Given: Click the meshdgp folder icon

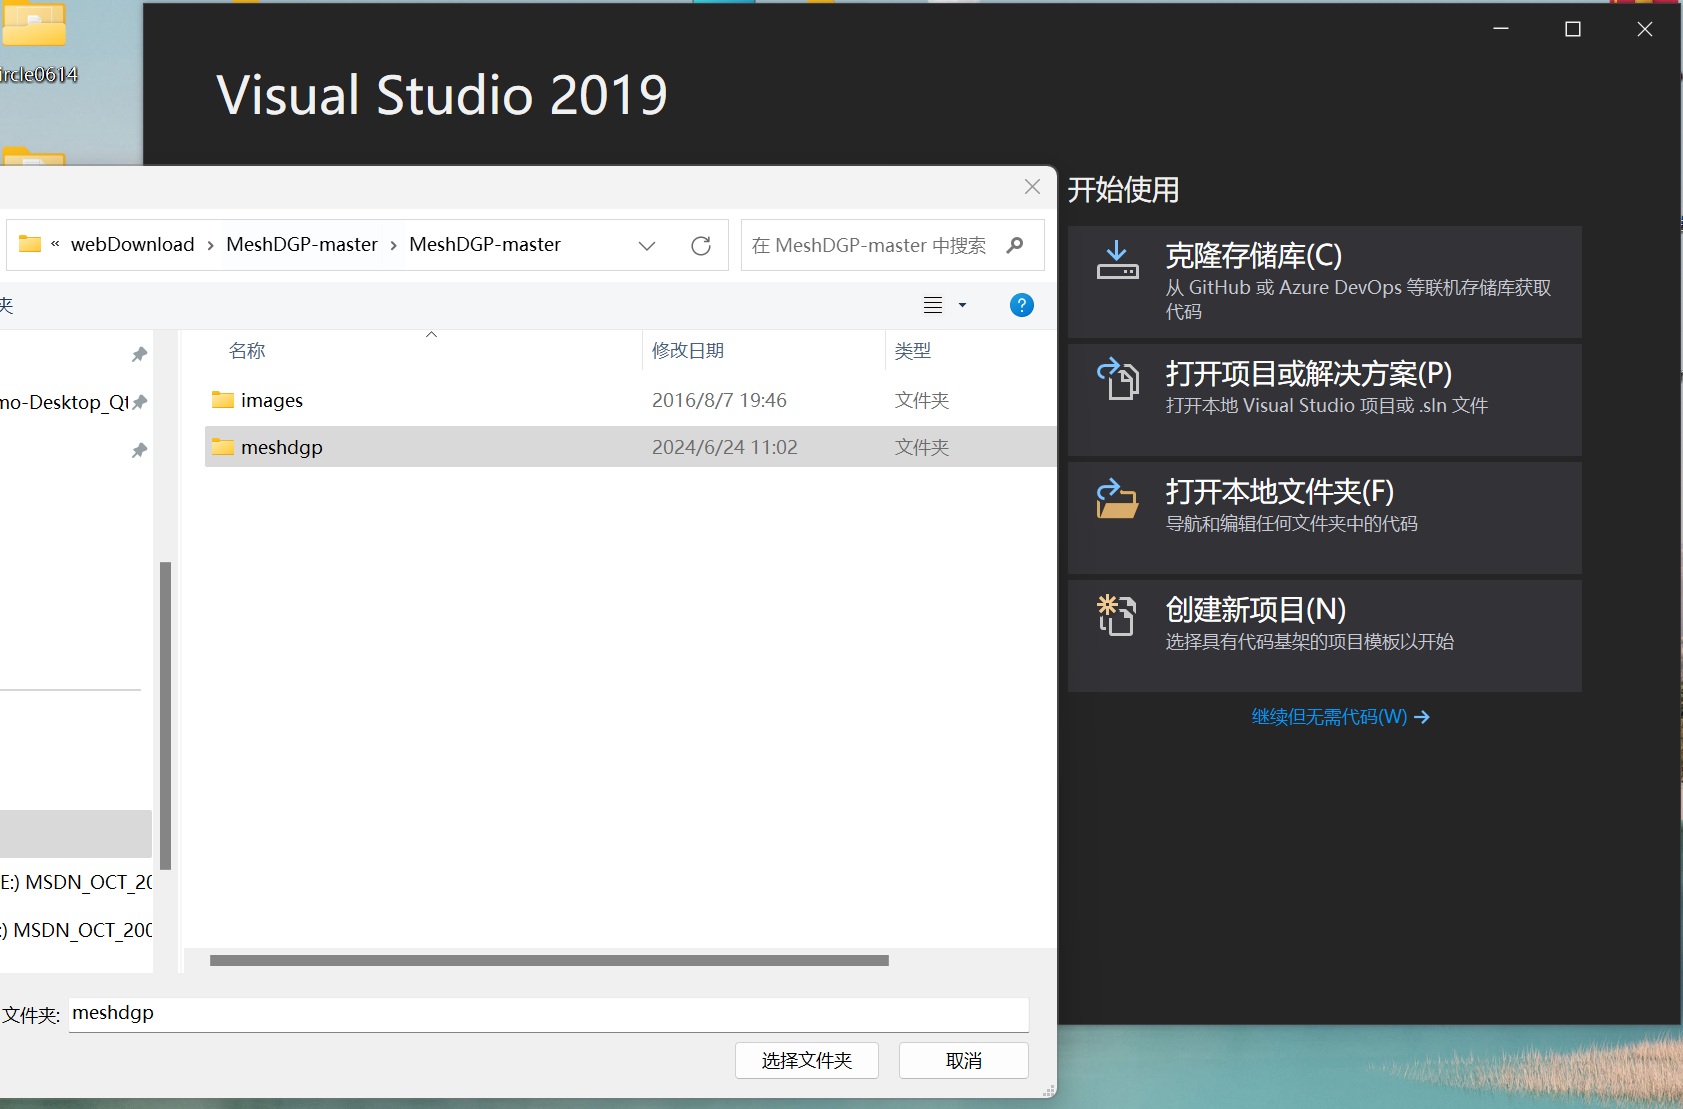Looking at the screenshot, I should click(x=223, y=447).
